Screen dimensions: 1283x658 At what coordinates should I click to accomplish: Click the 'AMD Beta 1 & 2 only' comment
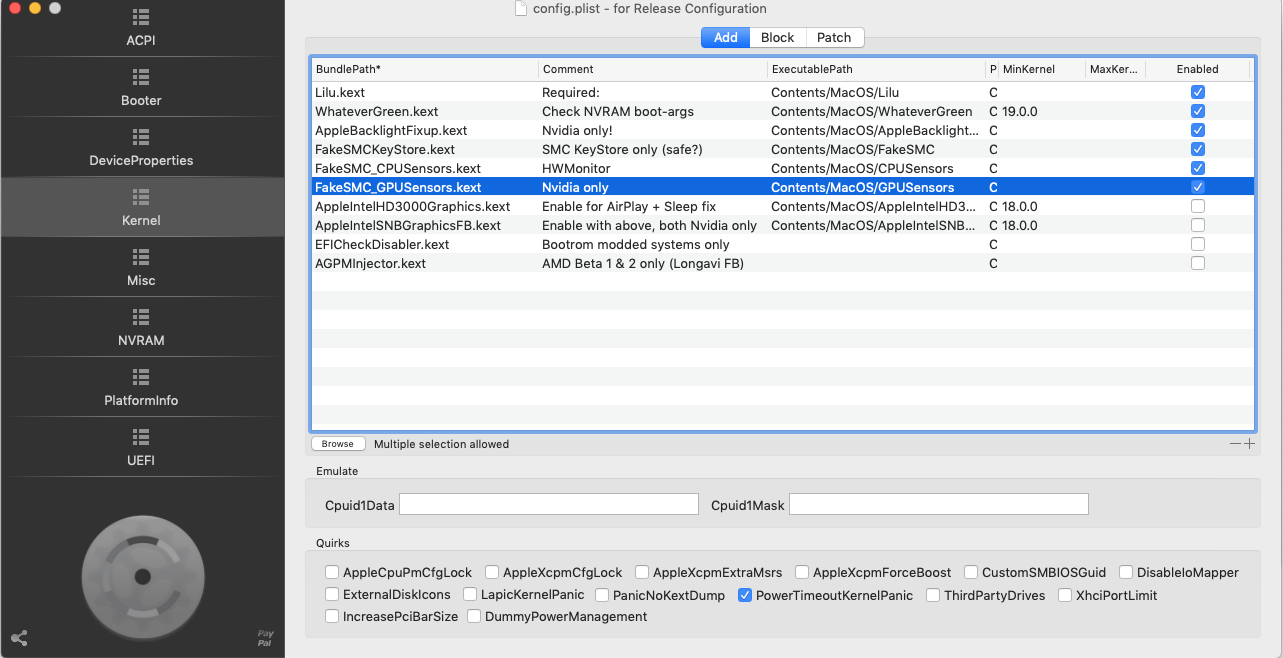point(643,263)
